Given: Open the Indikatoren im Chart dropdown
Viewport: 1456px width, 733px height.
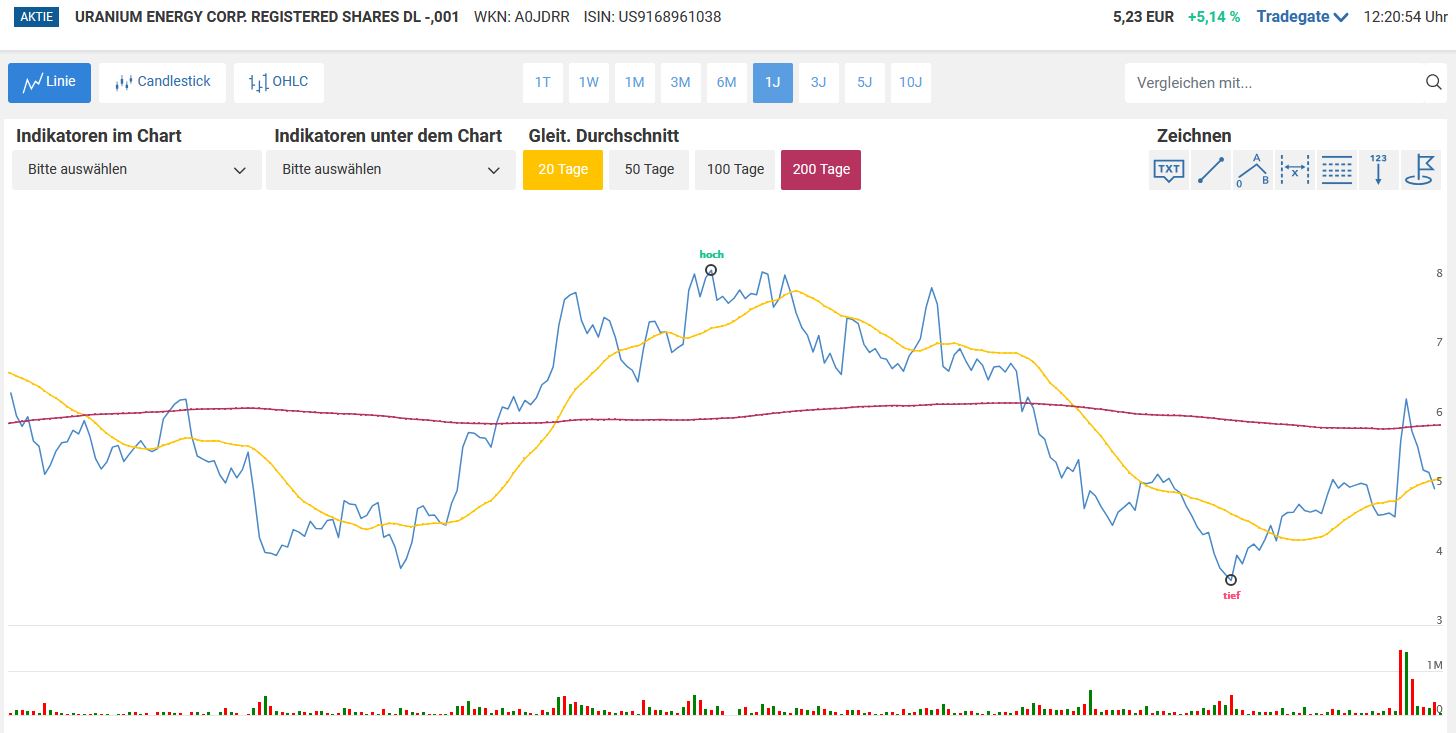Looking at the screenshot, I should coord(137,170).
